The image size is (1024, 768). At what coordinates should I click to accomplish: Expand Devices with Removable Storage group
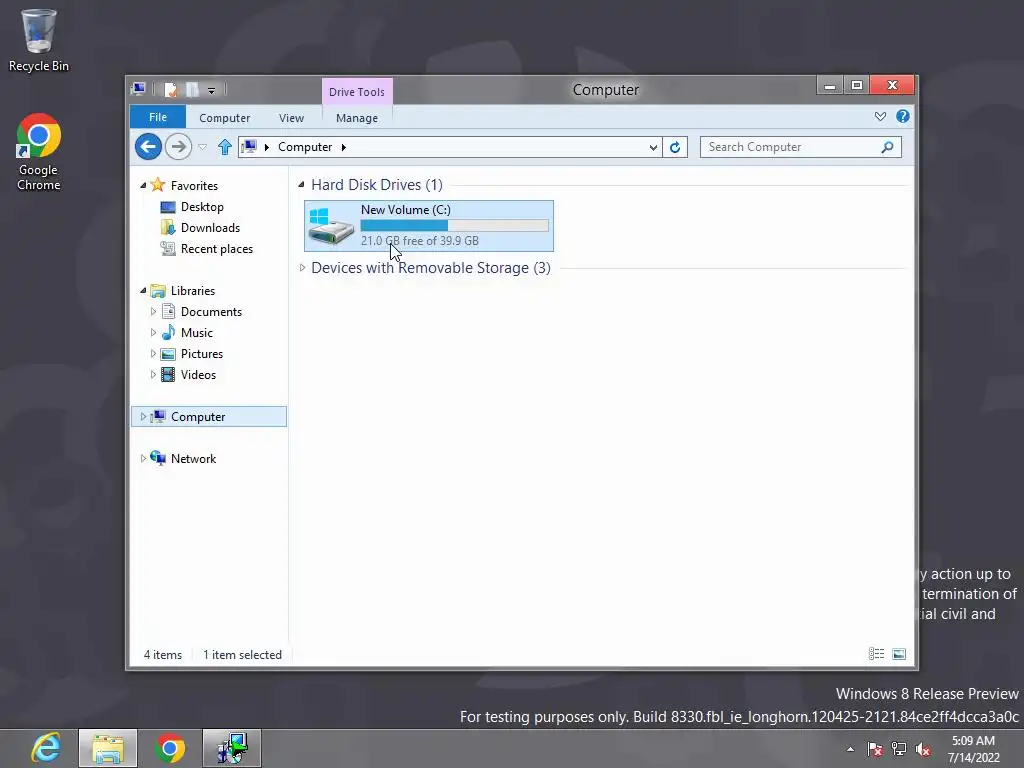pyautogui.click(x=302, y=268)
